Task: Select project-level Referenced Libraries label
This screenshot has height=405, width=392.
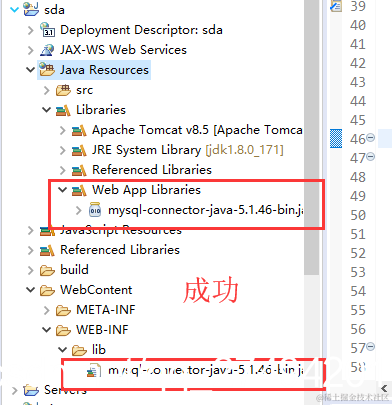Action: [x=120, y=250]
